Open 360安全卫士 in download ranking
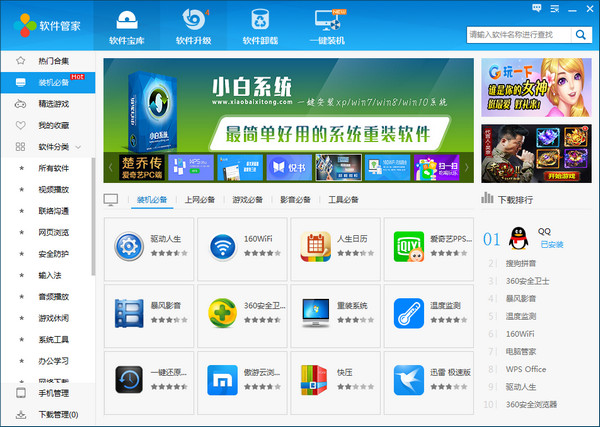Screen dimensions: 600x427 pyautogui.click(x=527, y=281)
